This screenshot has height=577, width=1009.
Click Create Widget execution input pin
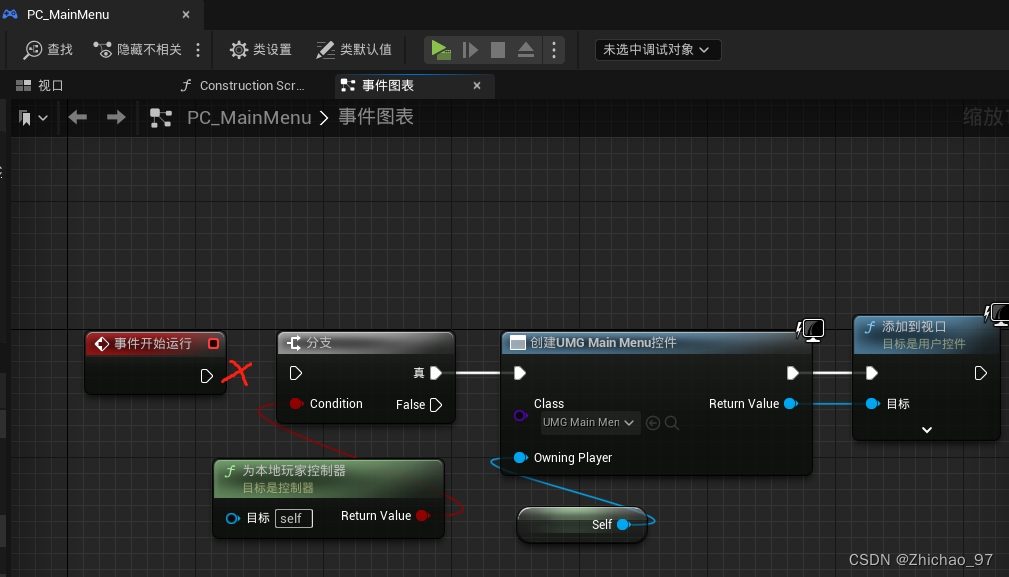pyautogui.click(x=520, y=373)
